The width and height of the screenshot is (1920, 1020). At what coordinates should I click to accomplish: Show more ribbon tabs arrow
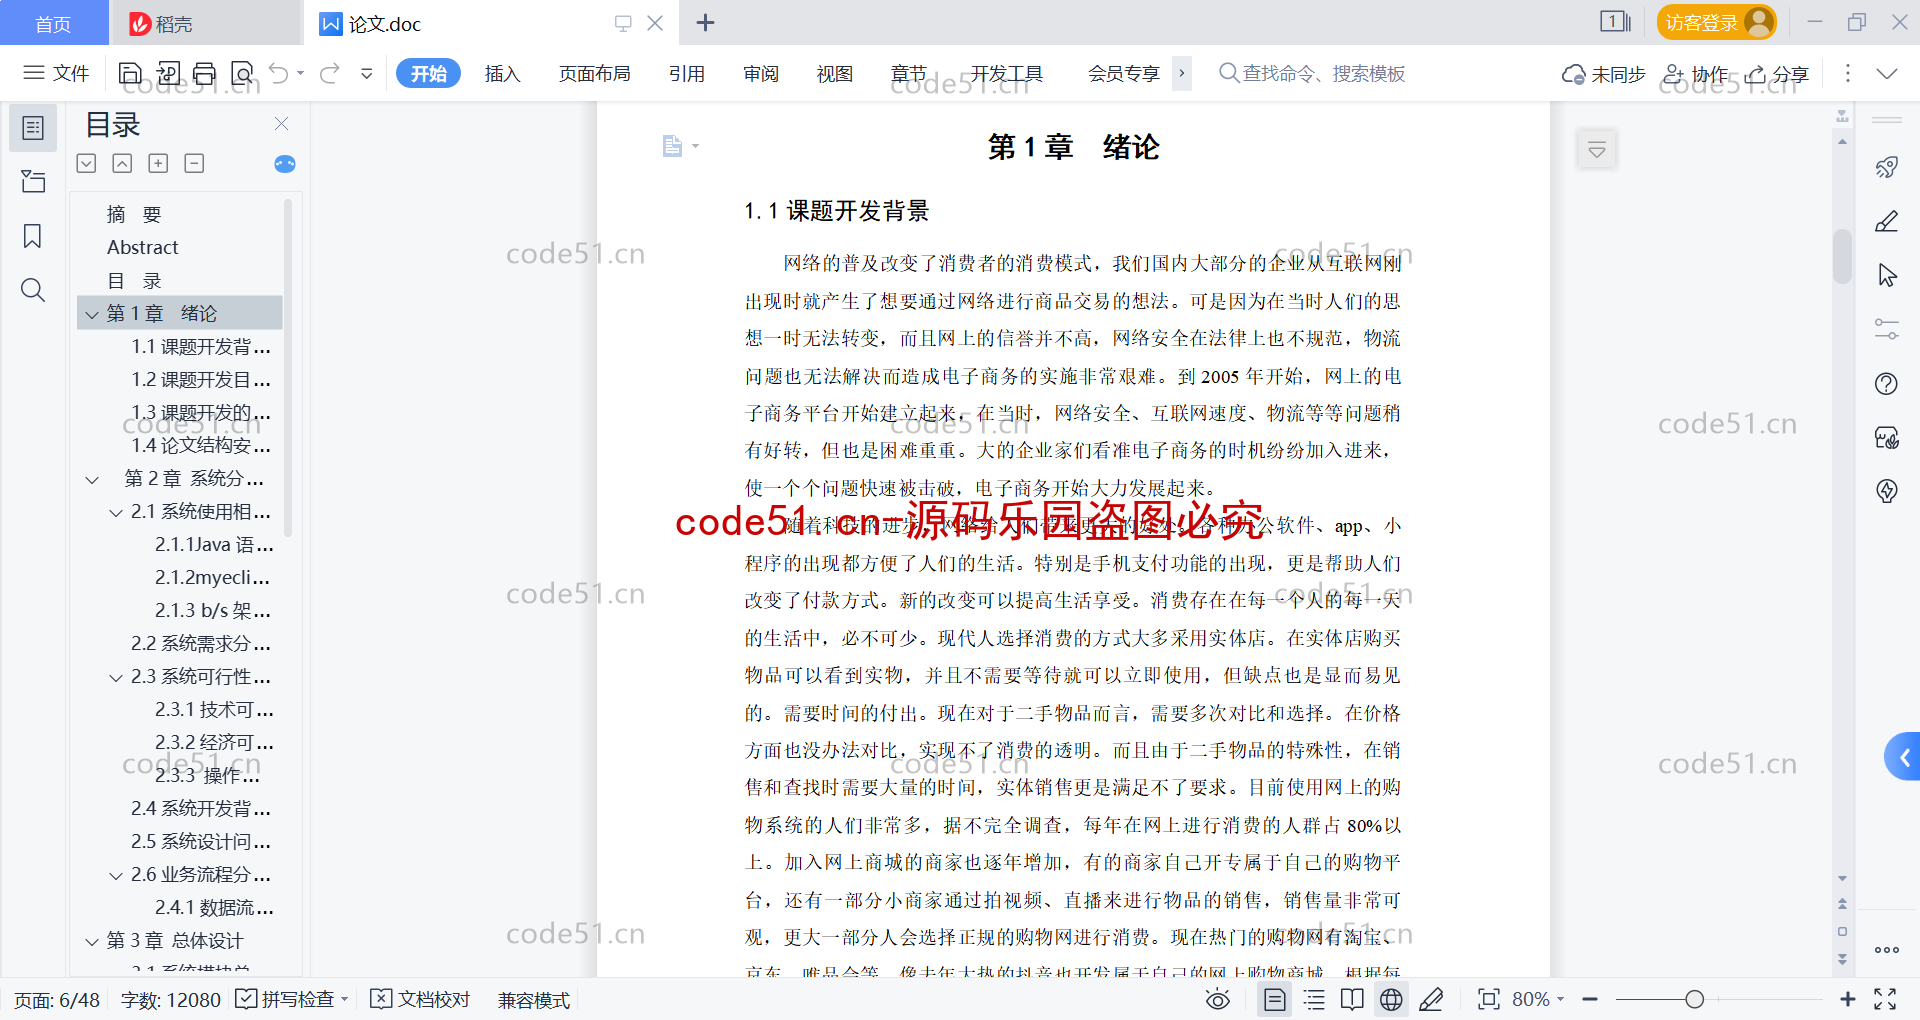[1182, 73]
